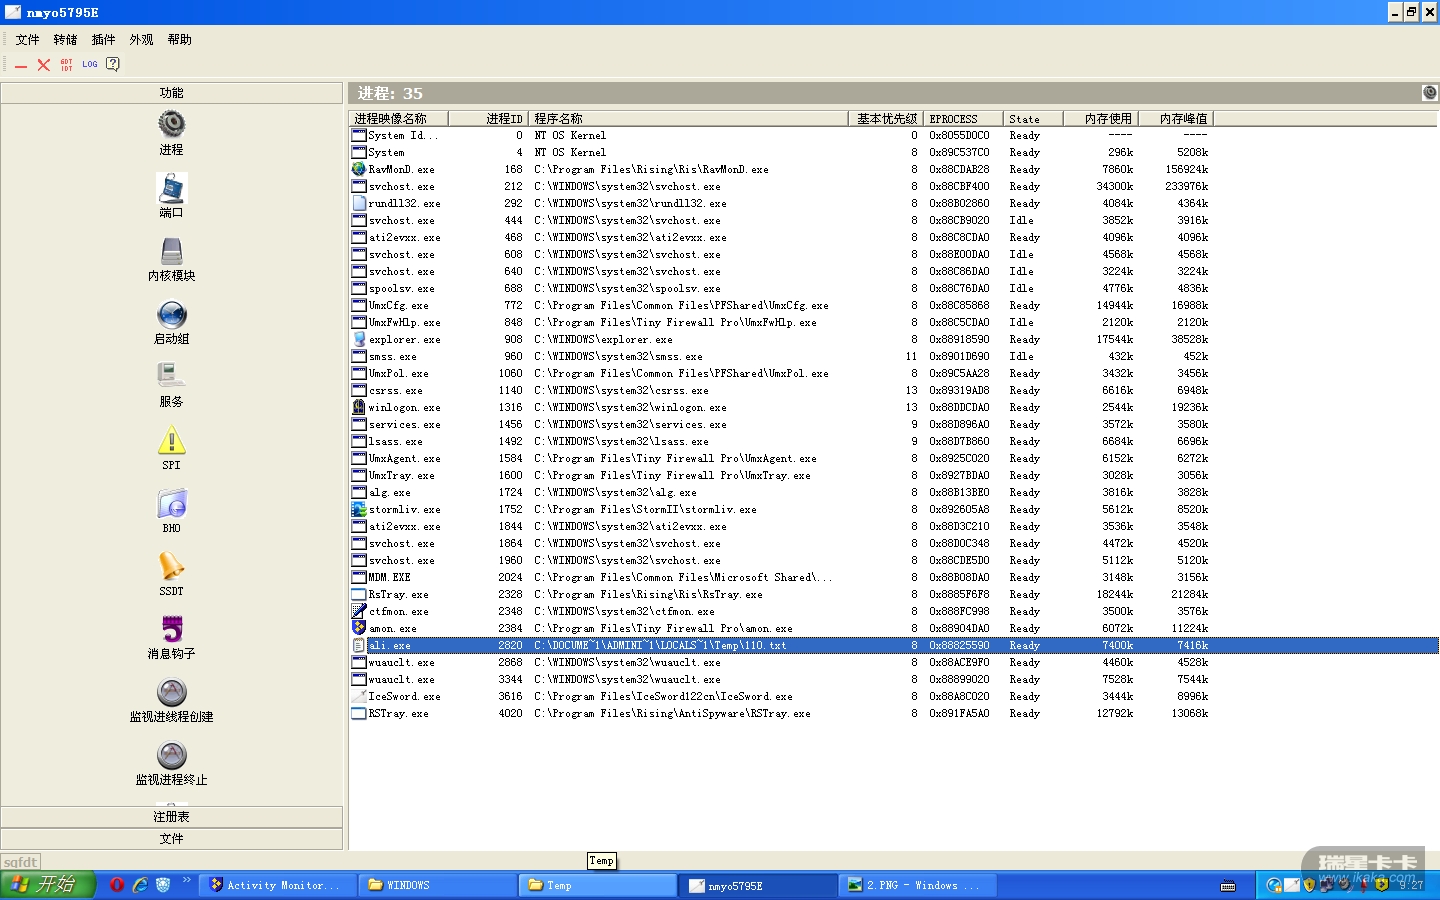This screenshot has height=900, width=1440.
Task: Select the stormliv.exe process row
Action: (x=894, y=509)
